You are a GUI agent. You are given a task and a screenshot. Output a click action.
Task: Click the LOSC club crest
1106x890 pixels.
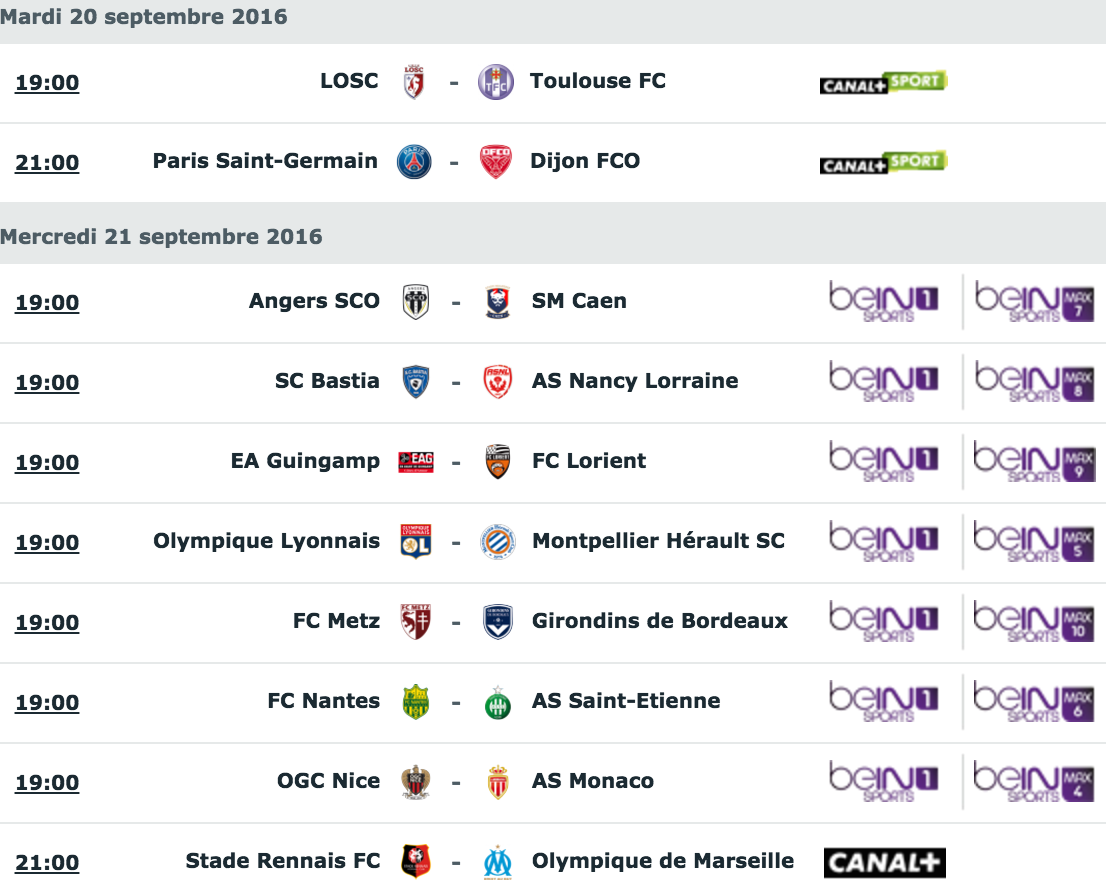tap(414, 82)
